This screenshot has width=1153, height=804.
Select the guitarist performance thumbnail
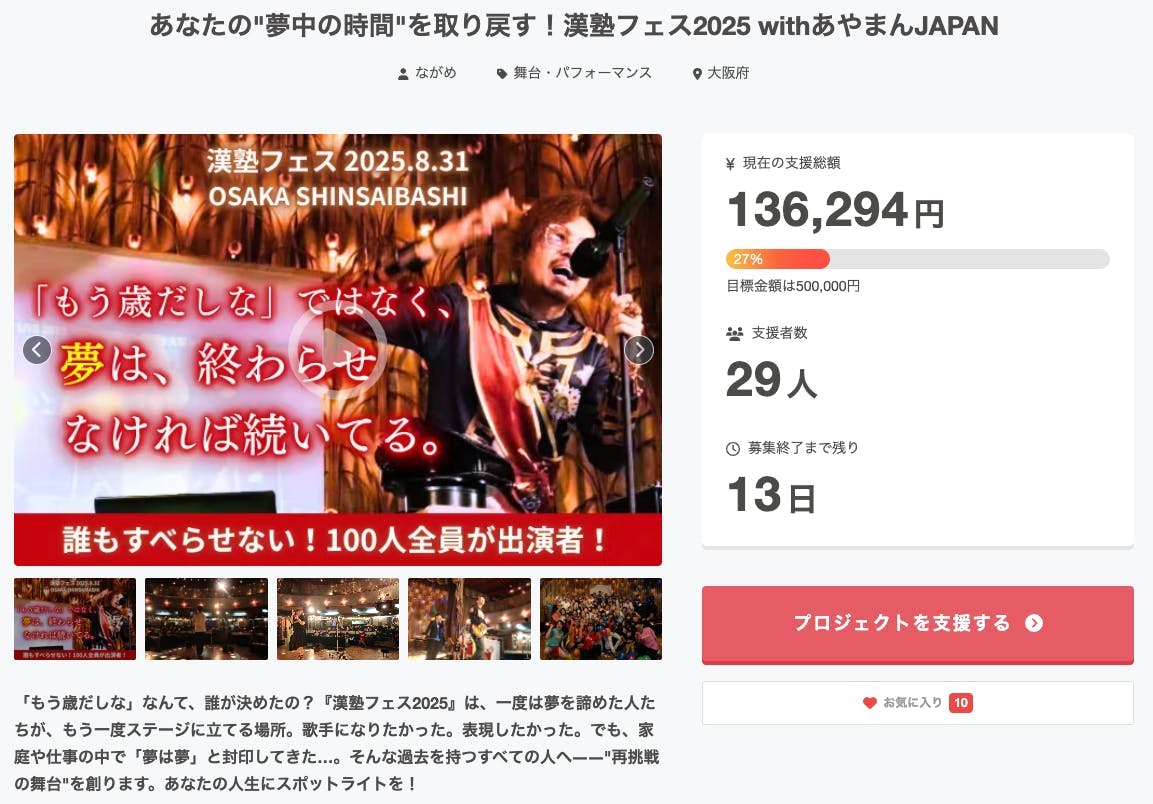[x=469, y=619]
